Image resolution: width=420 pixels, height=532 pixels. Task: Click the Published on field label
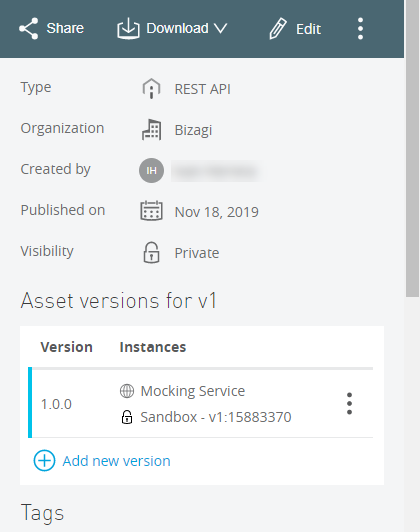tap(63, 210)
